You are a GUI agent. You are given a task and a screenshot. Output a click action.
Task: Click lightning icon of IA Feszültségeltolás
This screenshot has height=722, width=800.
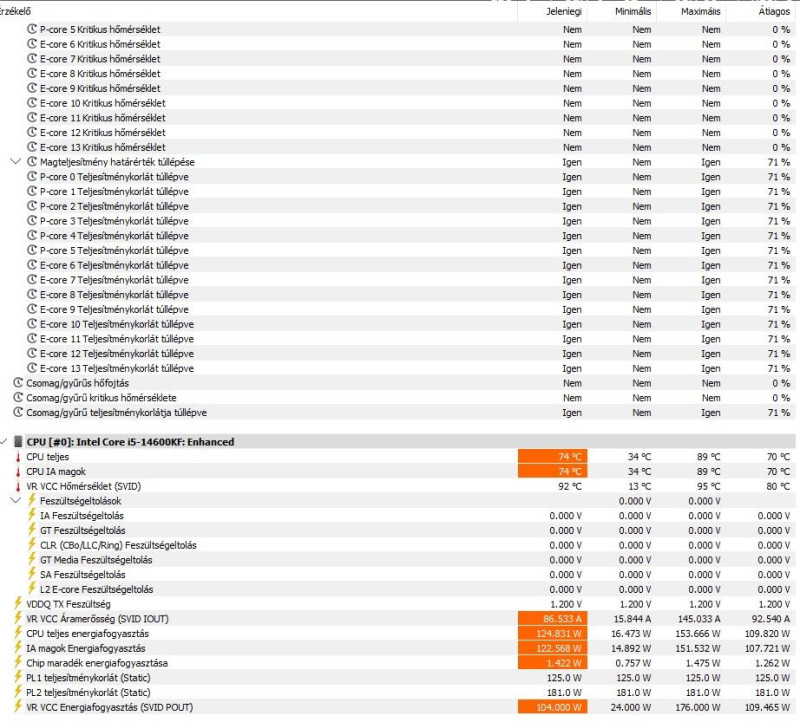(x=32, y=515)
